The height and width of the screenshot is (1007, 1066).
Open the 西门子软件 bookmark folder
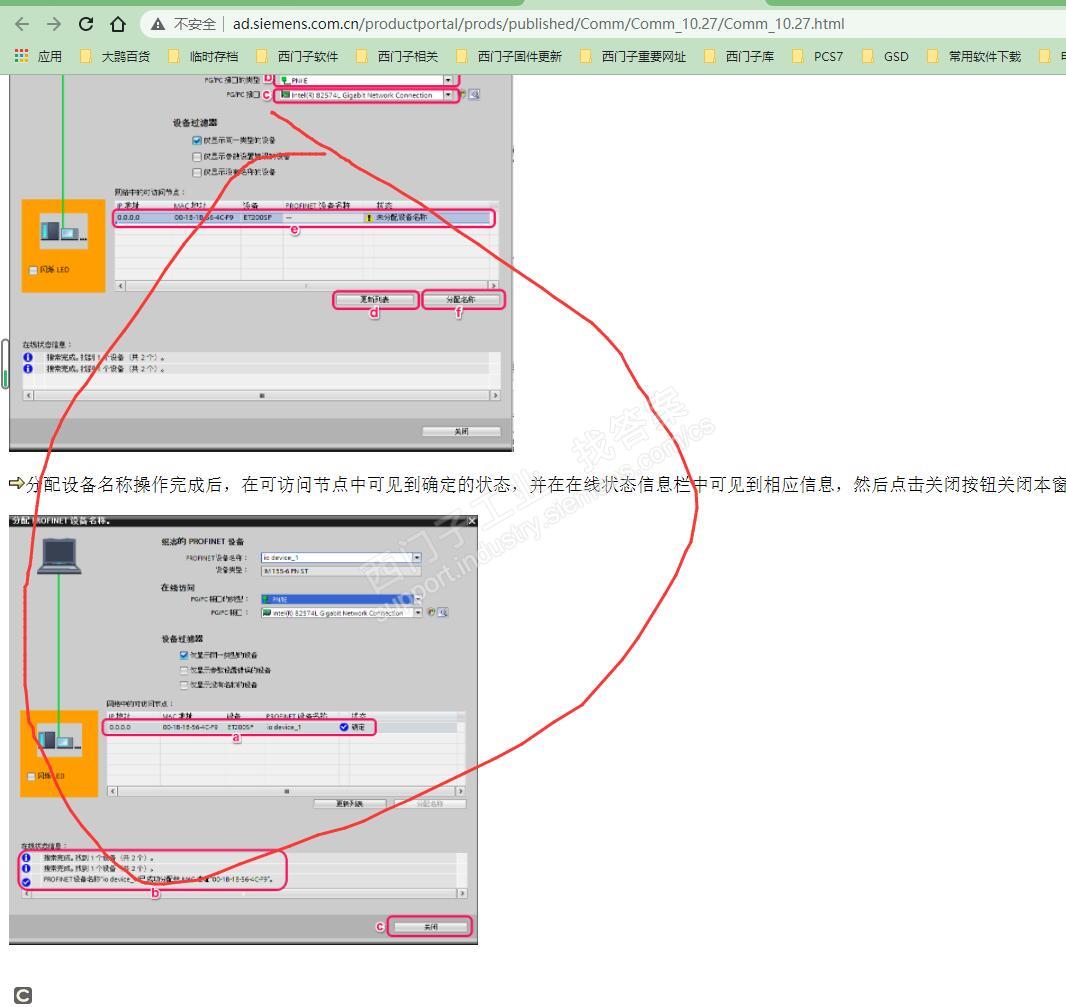pyautogui.click(x=297, y=56)
